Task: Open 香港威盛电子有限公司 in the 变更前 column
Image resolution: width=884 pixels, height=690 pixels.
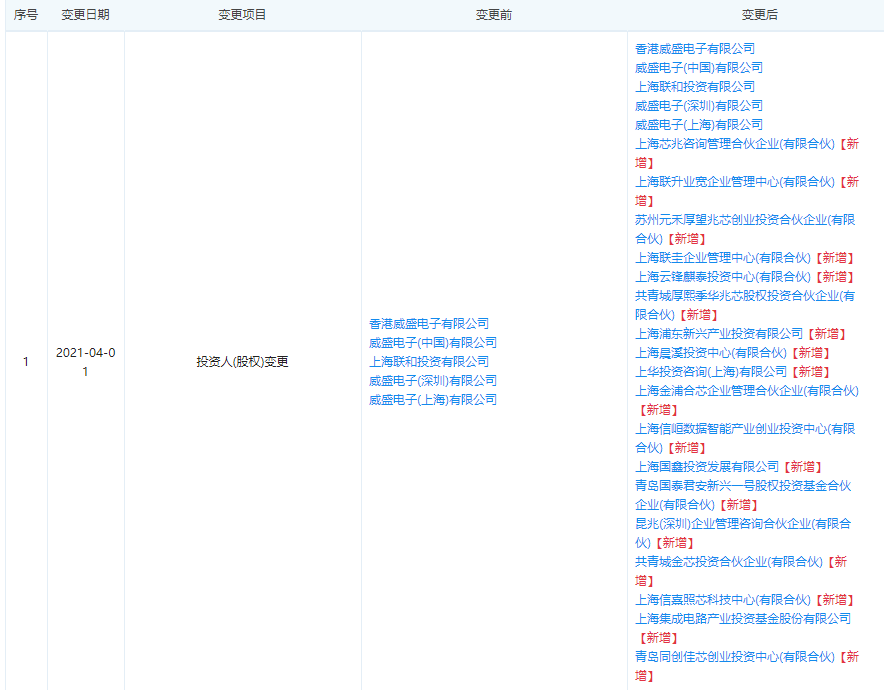Action: [428, 324]
